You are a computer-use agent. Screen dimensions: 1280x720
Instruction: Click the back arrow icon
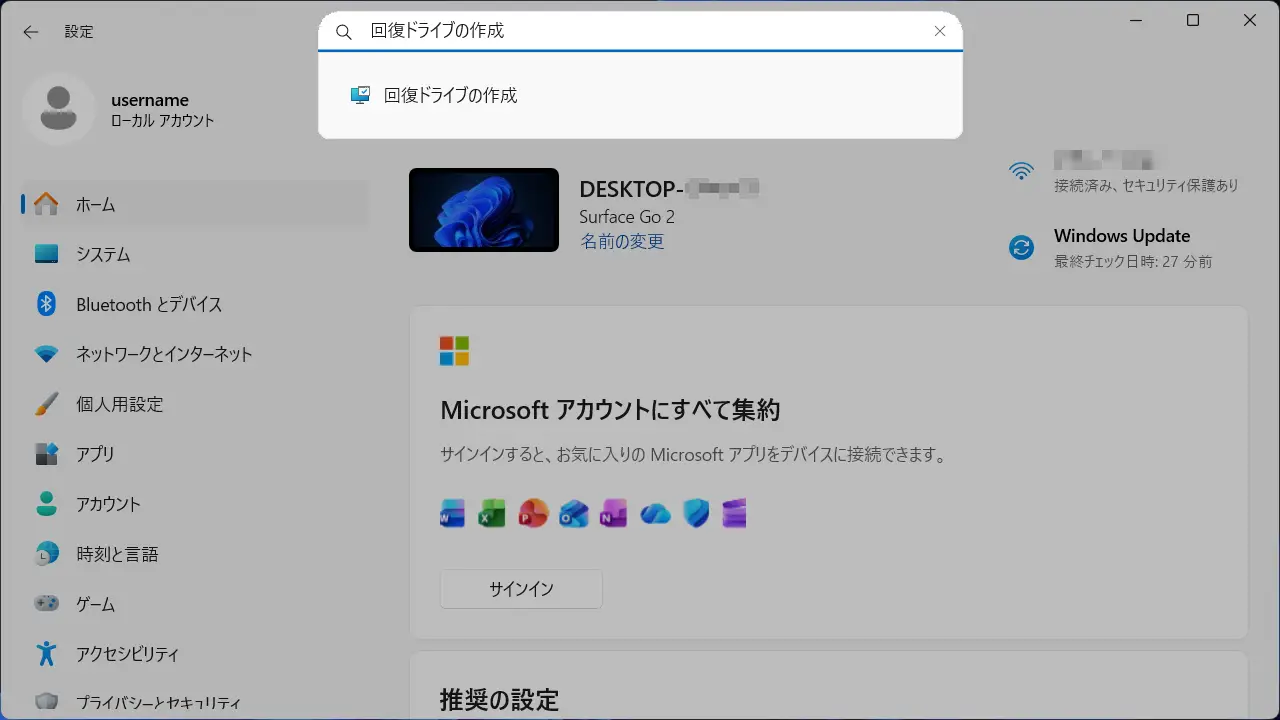[x=31, y=32]
